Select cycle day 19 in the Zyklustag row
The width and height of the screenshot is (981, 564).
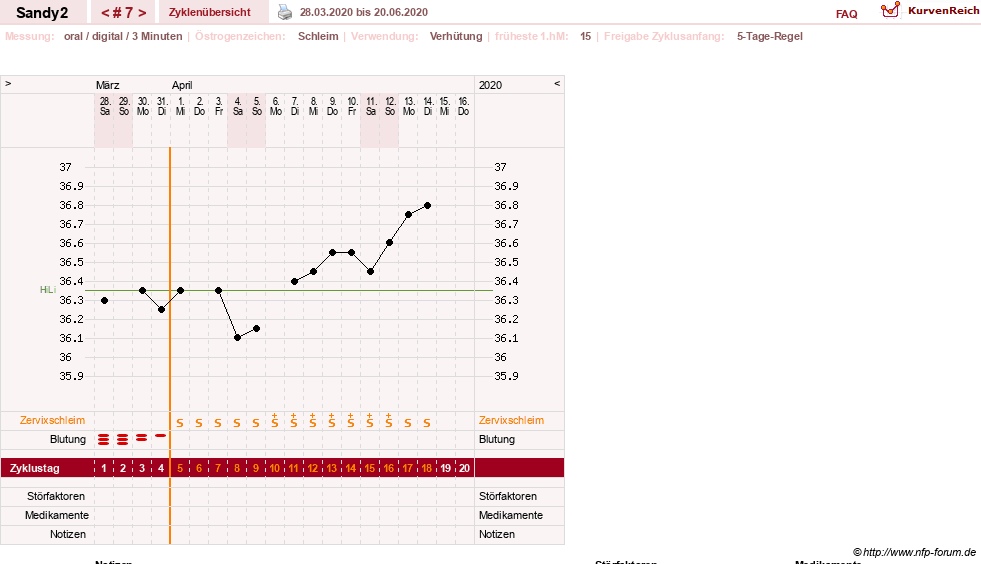(x=445, y=468)
